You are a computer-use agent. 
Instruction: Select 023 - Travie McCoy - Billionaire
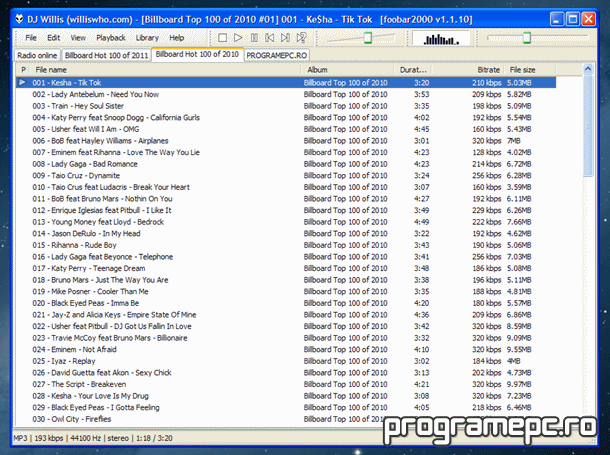pos(286,338)
